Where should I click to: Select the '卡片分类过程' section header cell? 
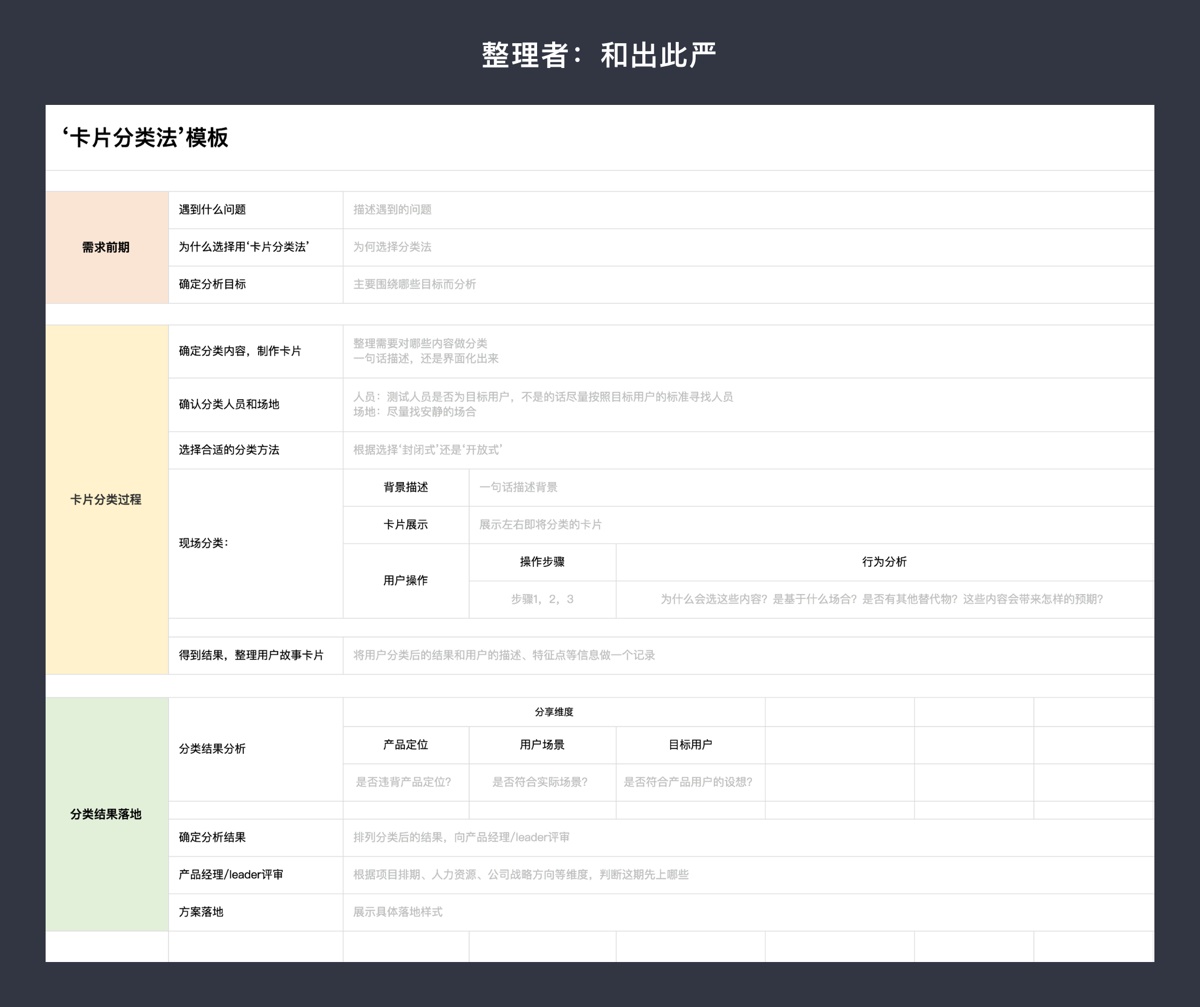click(x=106, y=499)
